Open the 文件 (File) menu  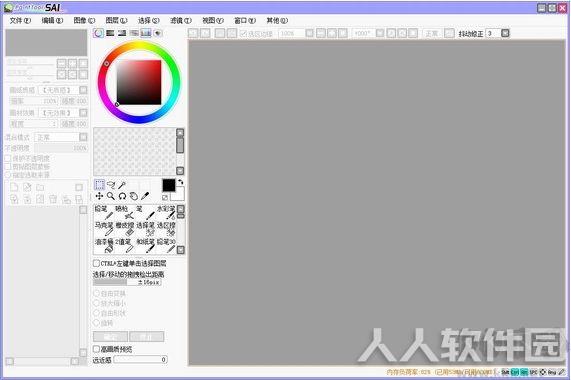pos(20,20)
